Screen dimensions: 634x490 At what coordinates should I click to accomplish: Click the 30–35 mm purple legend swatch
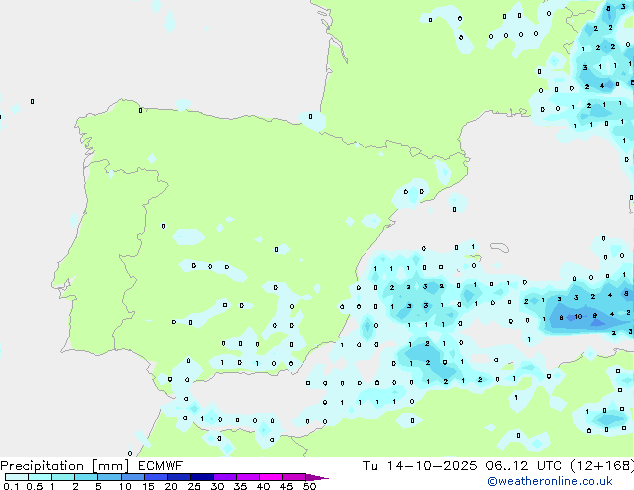[224, 477]
